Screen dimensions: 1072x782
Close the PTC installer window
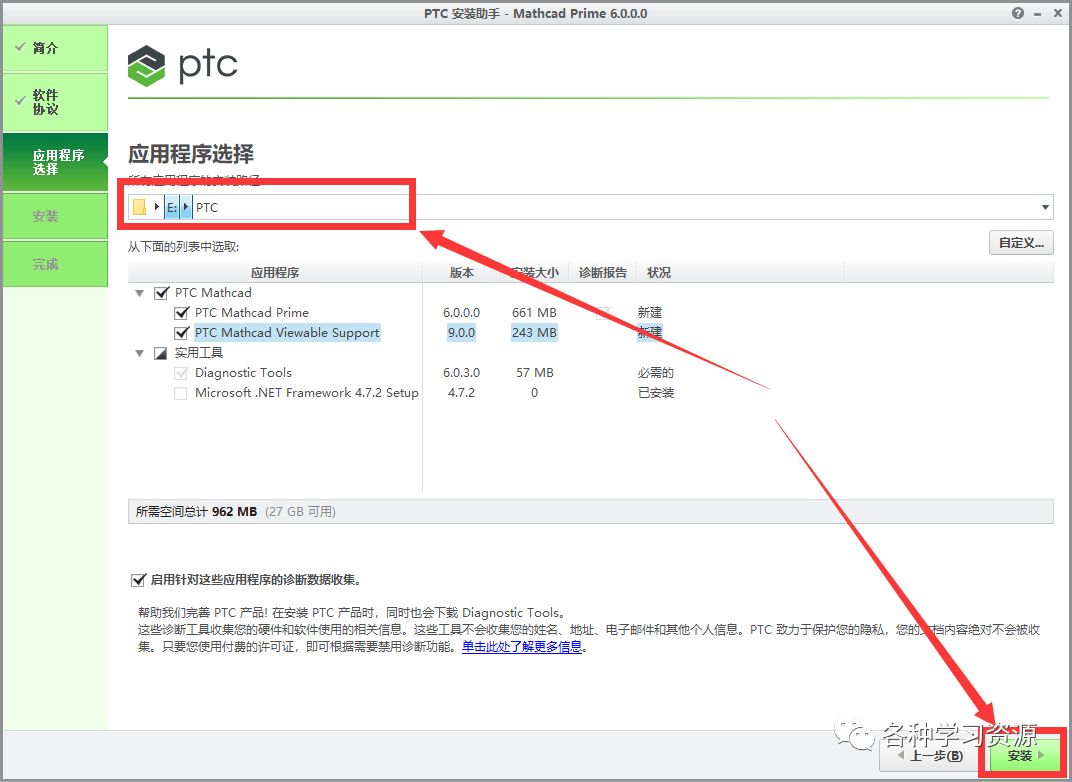tap(1057, 13)
